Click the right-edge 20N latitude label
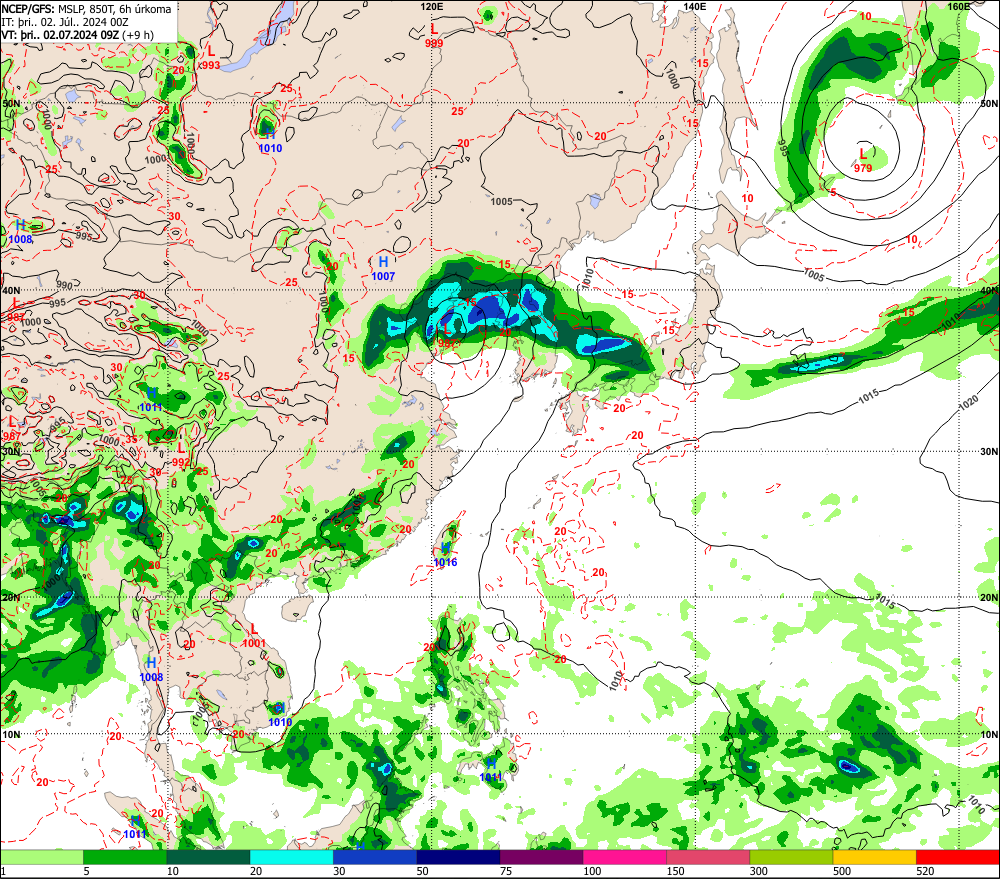This screenshot has width=1000, height=879. tap(989, 598)
